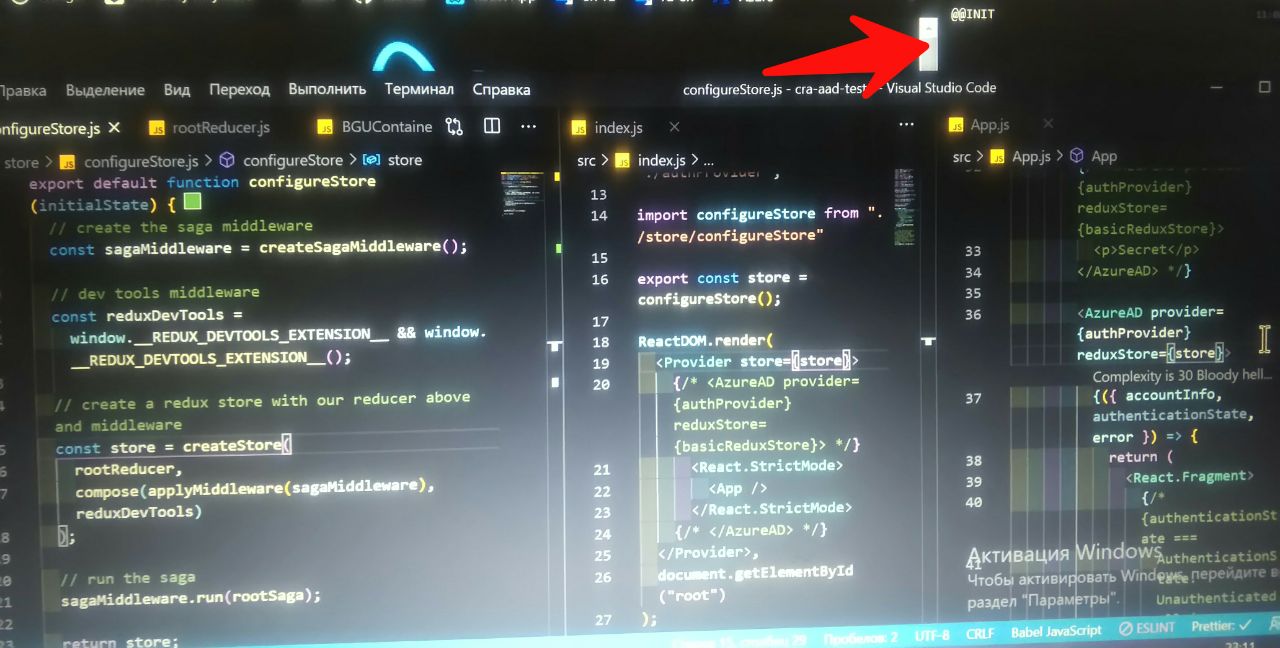This screenshot has width=1280, height=648.
Task: Switch to the configureStore.js tab
Action: [50, 128]
